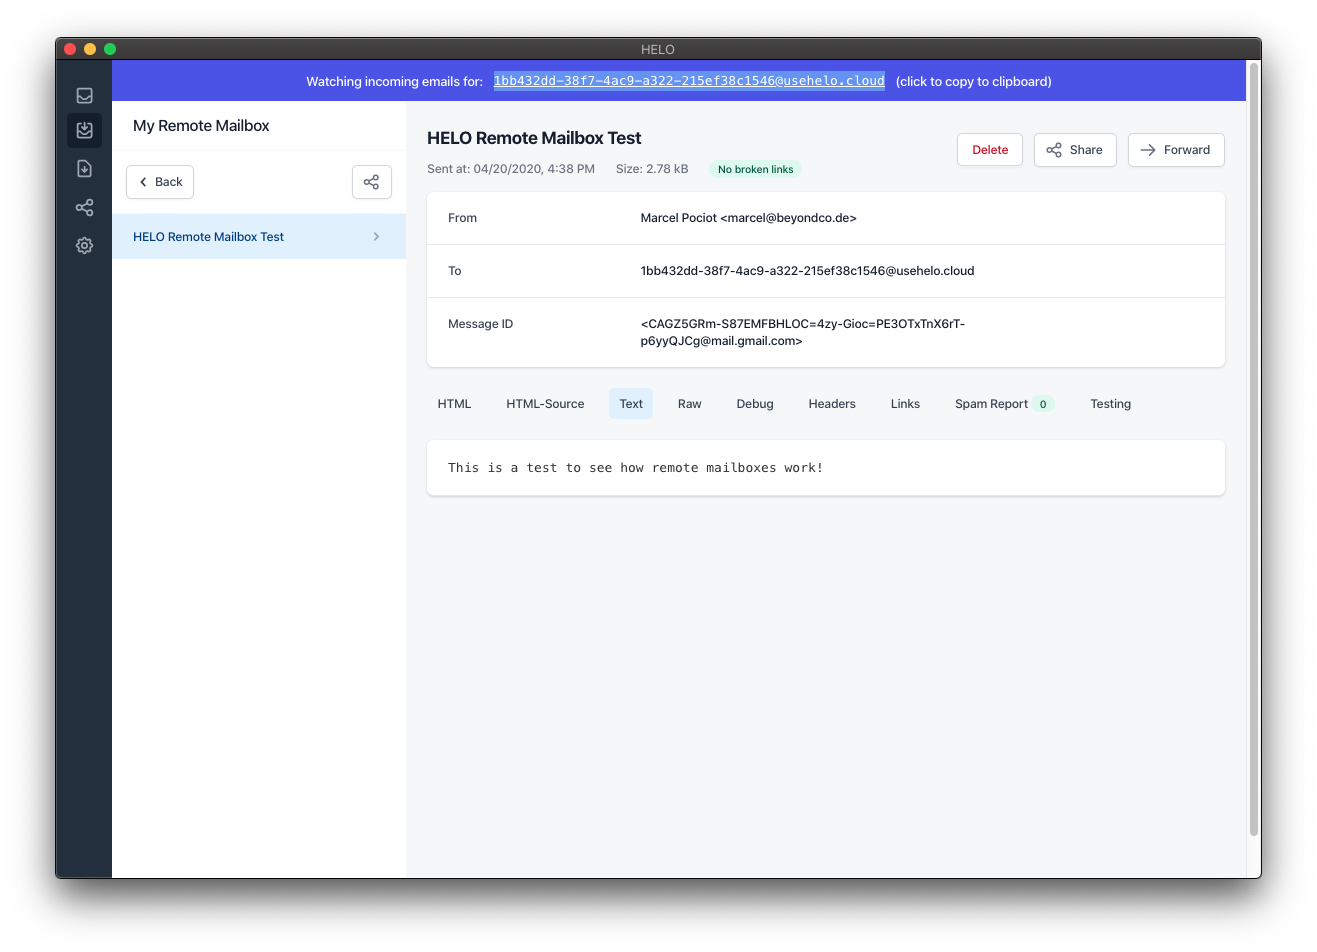Open the sharing icon in left sidebar
Image resolution: width=1317 pixels, height=952 pixels.
point(84,207)
